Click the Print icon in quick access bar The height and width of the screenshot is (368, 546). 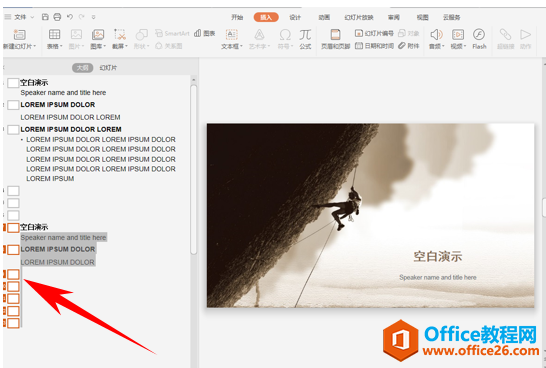point(57,17)
